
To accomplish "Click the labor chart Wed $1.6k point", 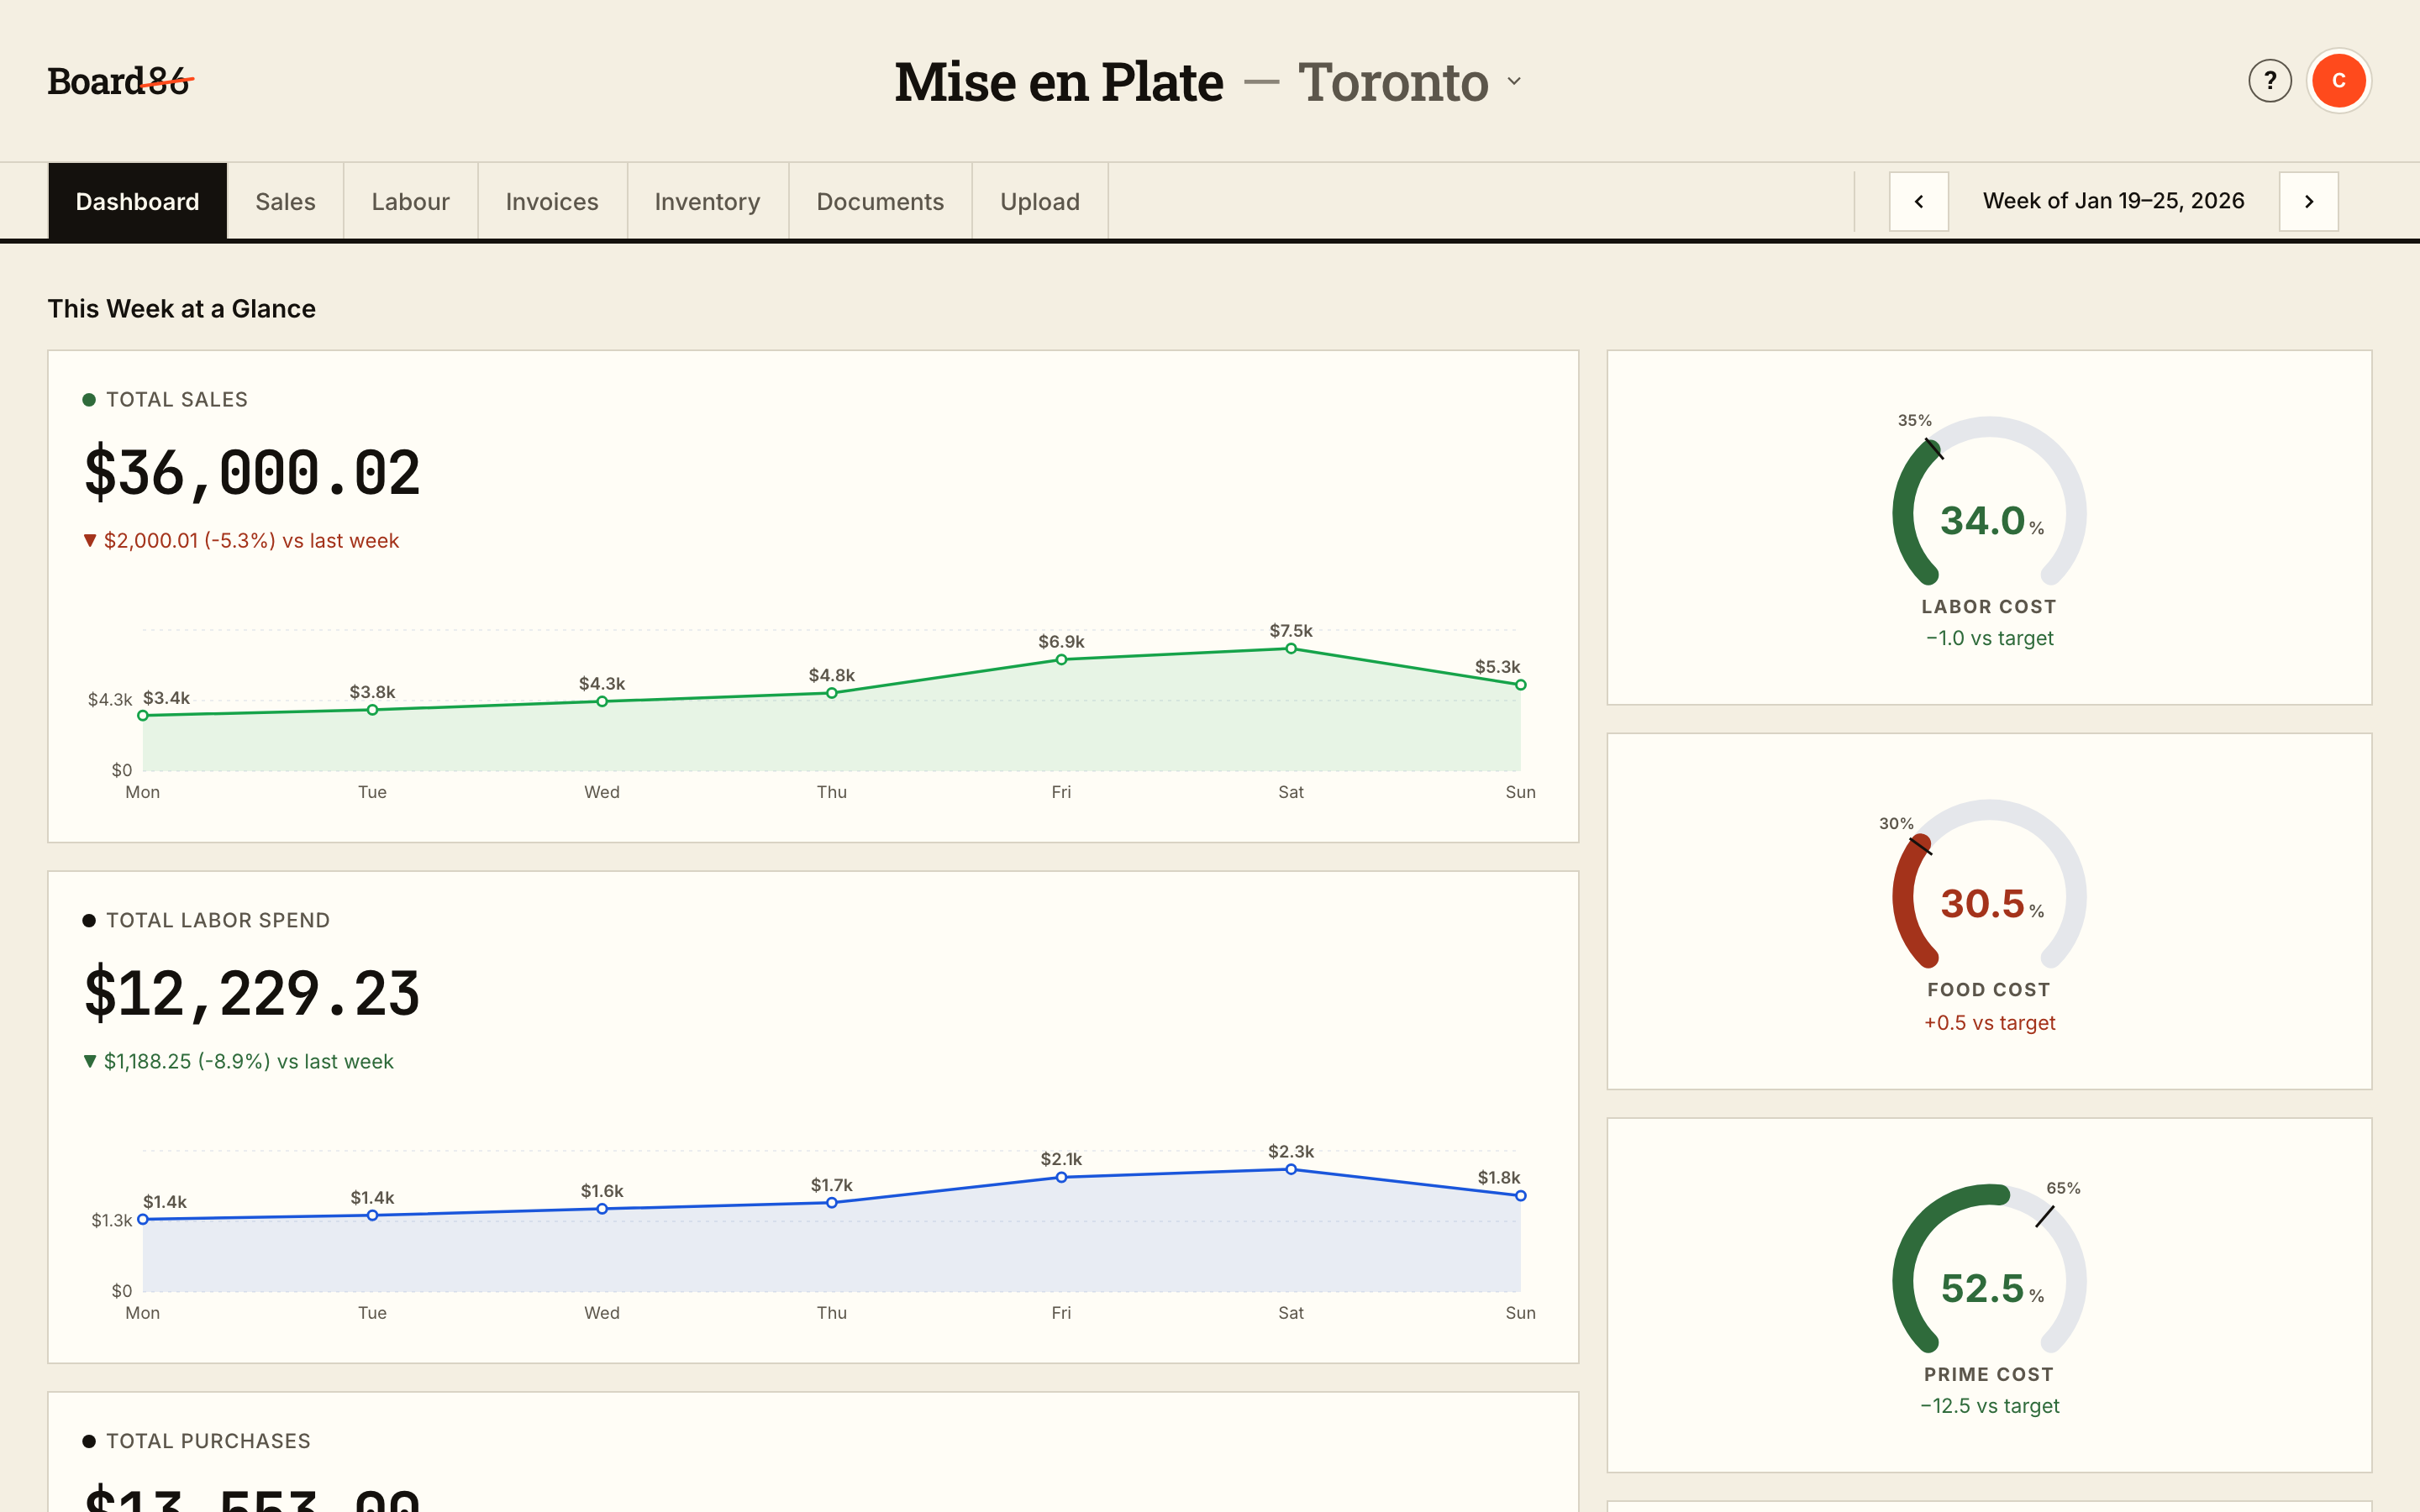I will point(602,1209).
